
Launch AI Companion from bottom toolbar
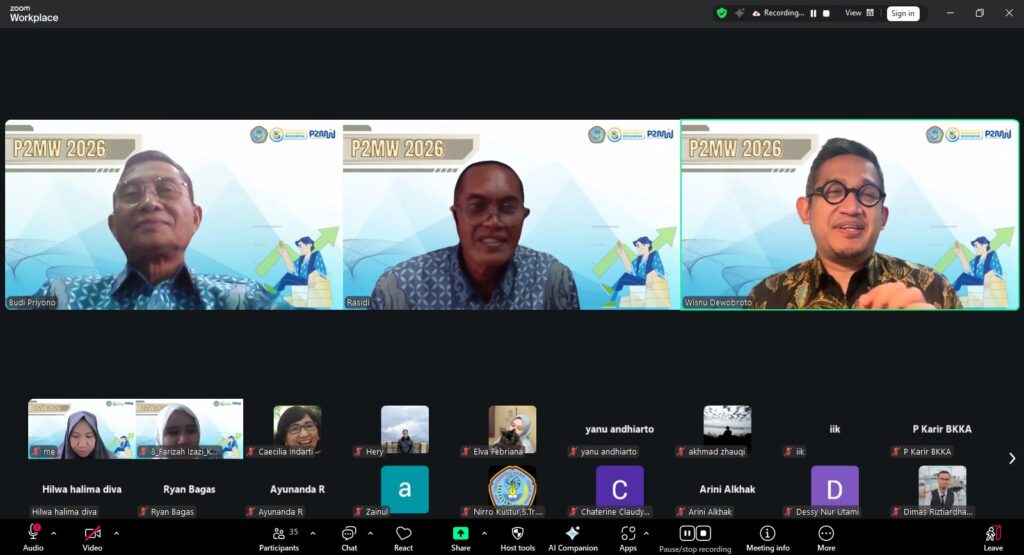pyautogui.click(x=572, y=535)
